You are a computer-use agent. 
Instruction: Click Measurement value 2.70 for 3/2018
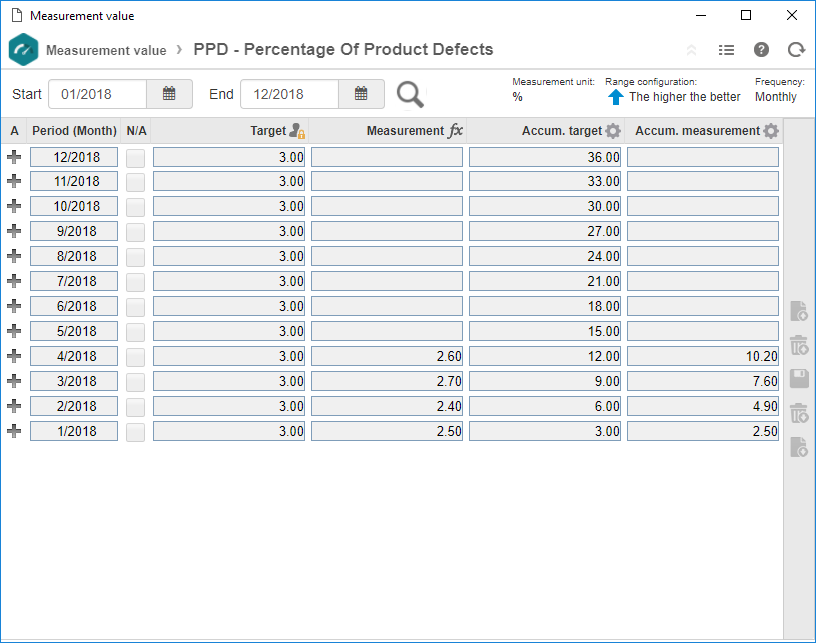click(387, 381)
